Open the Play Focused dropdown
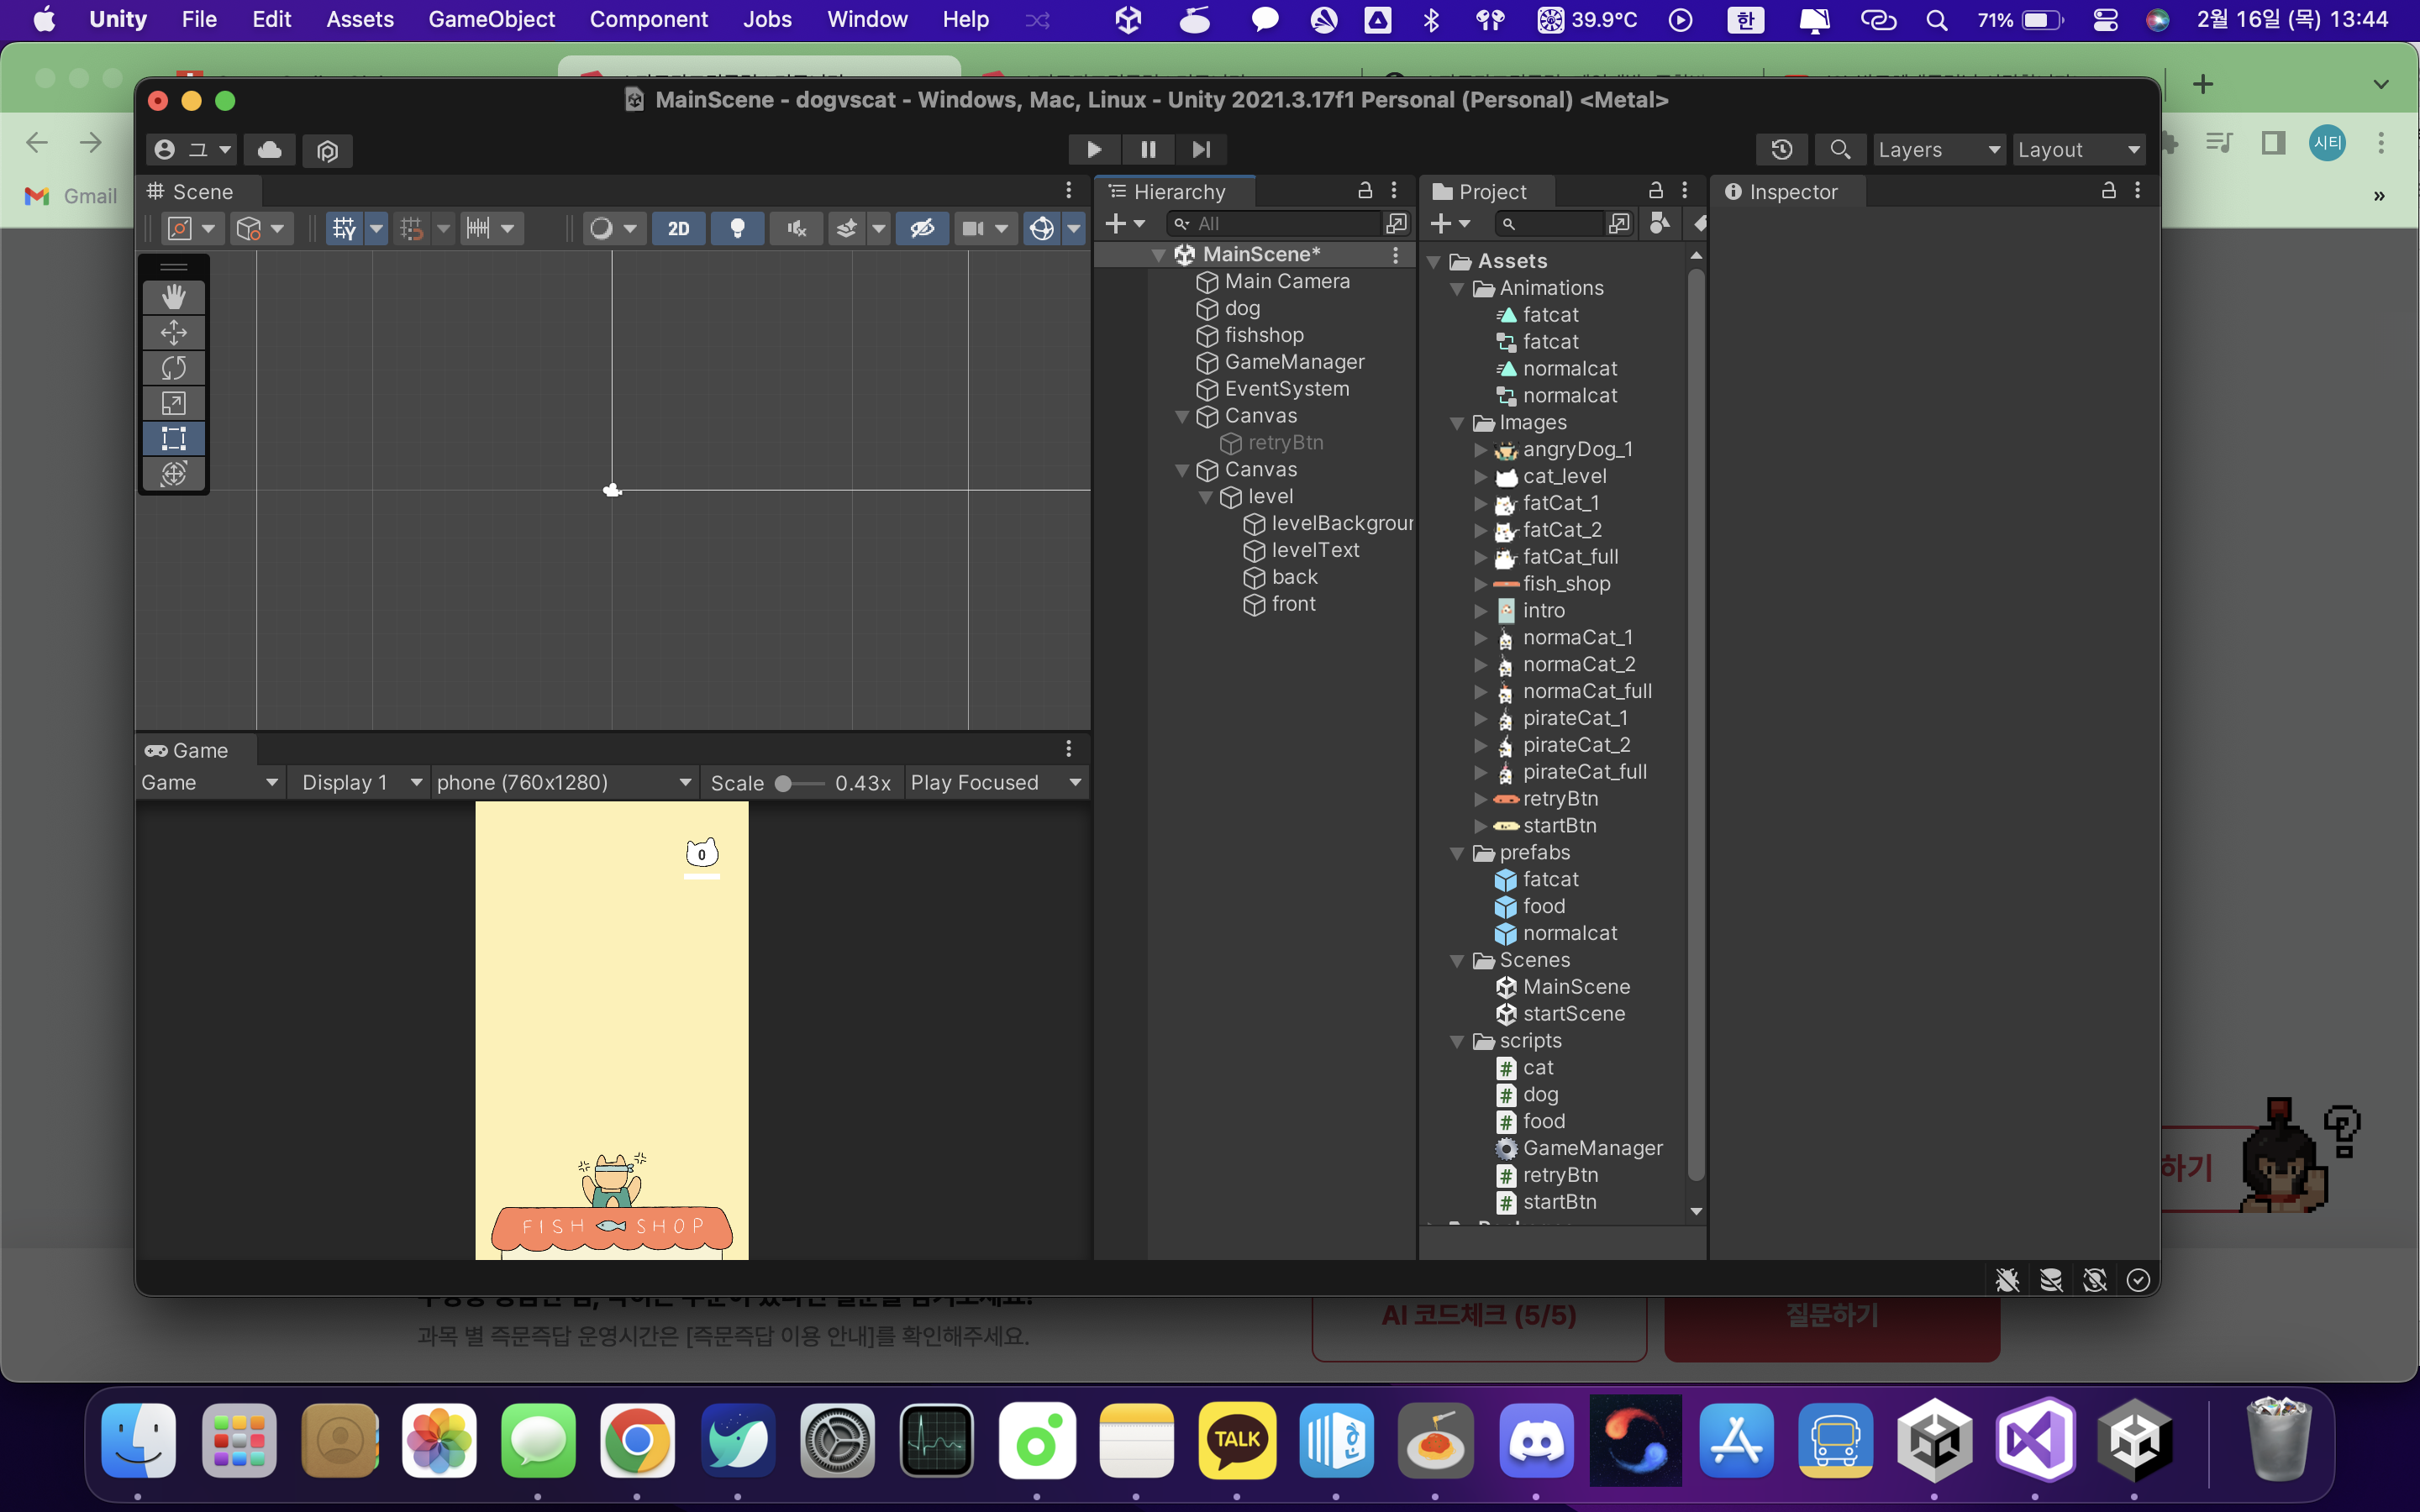The width and height of the screenshot is (2420, 1512). 996,783
